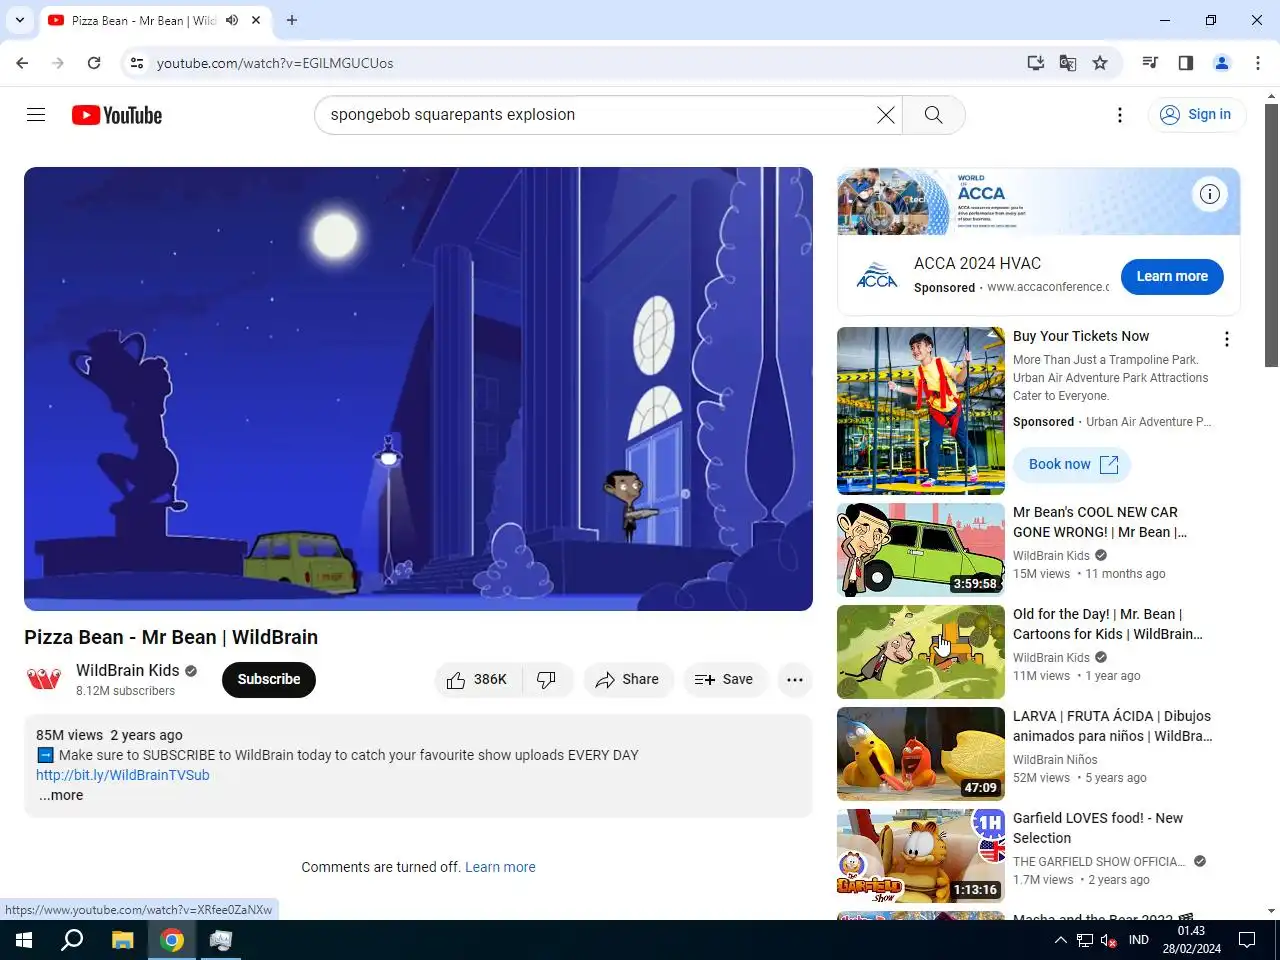Open Mr Bean's COOL NEW CAR thumbnail
1280x960 pixels.
tap(921, 550)
